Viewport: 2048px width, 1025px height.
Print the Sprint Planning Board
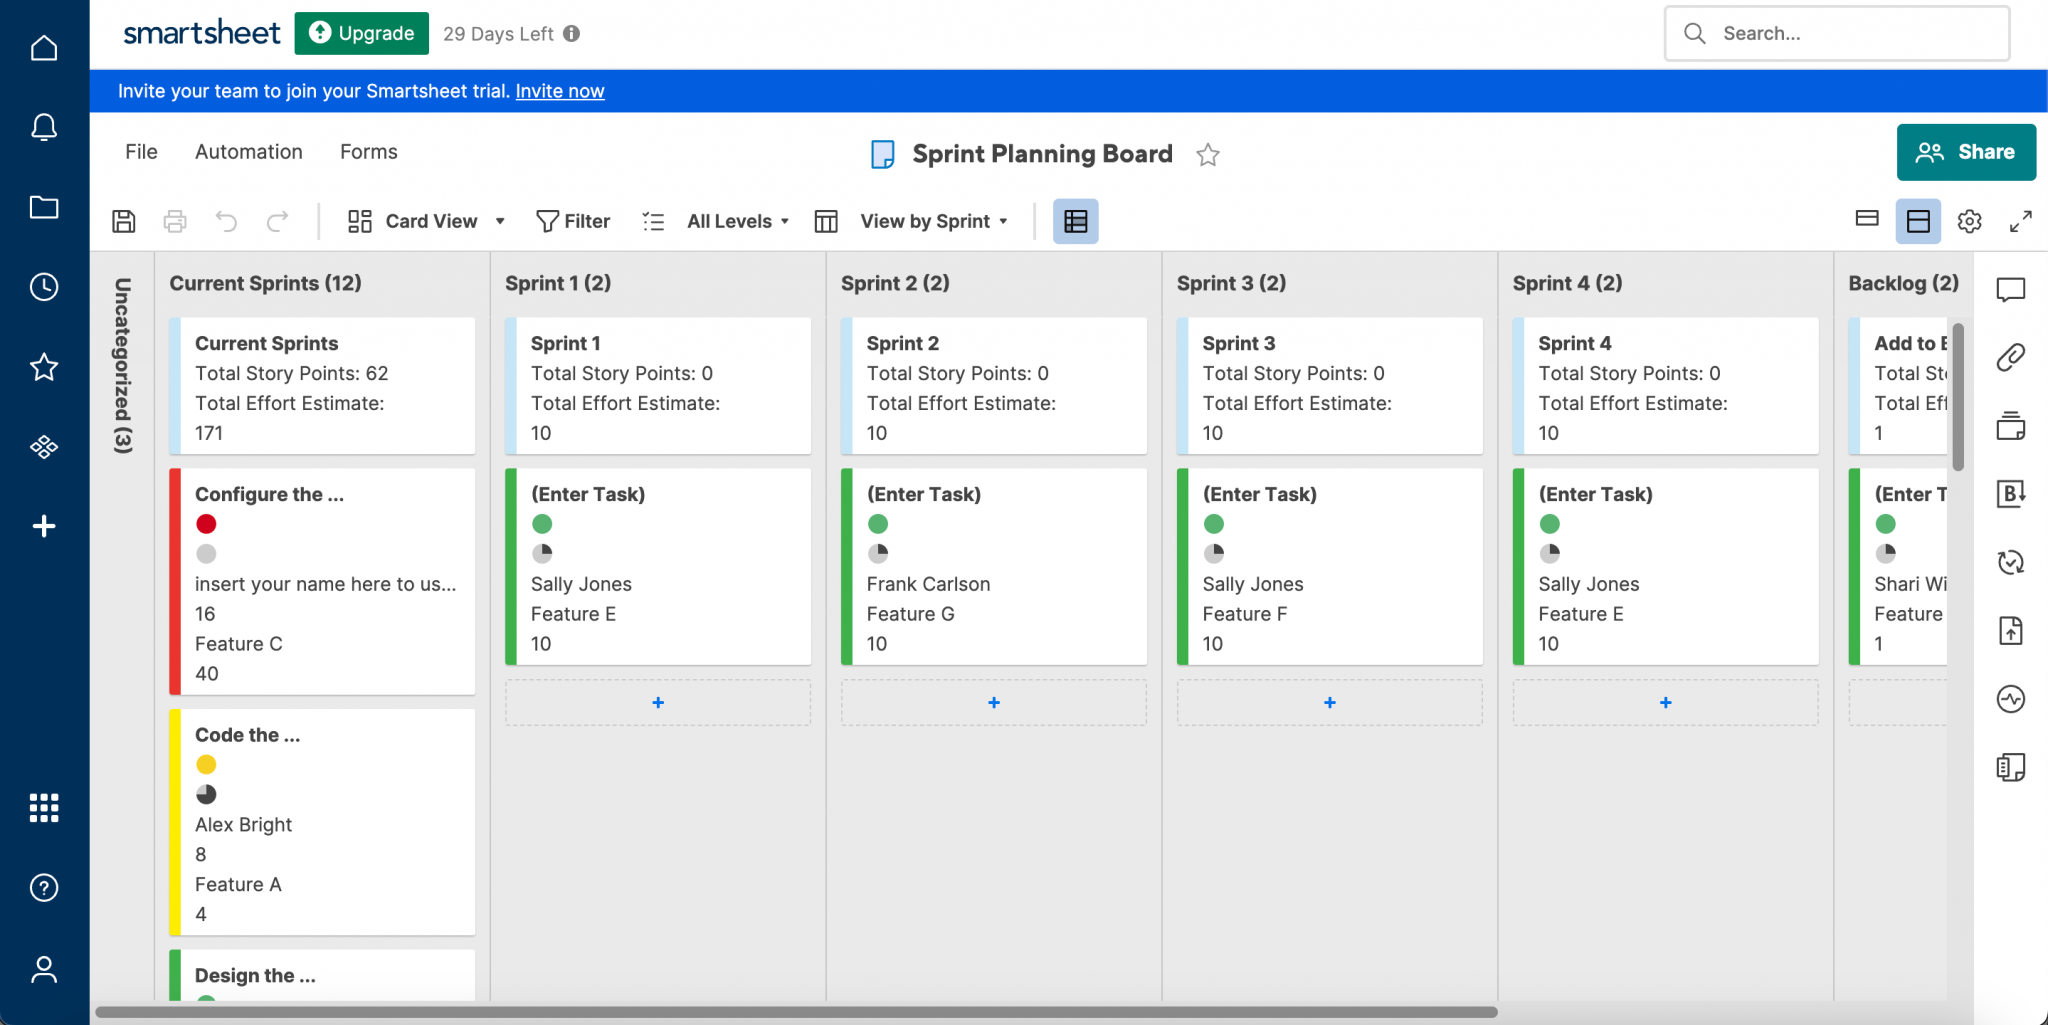(x=175, y=221)
